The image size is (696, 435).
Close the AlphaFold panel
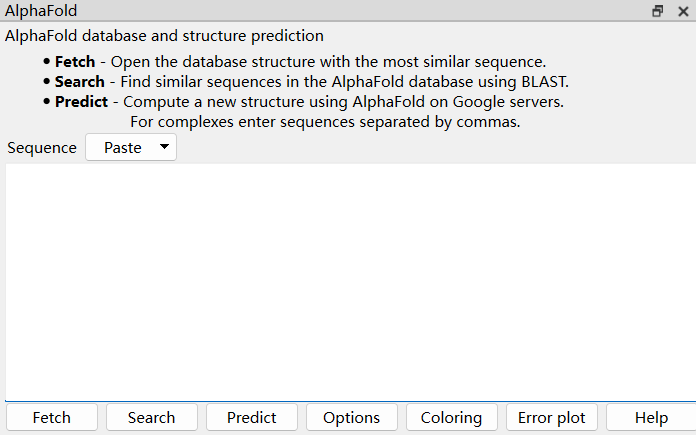coord(683,11)
